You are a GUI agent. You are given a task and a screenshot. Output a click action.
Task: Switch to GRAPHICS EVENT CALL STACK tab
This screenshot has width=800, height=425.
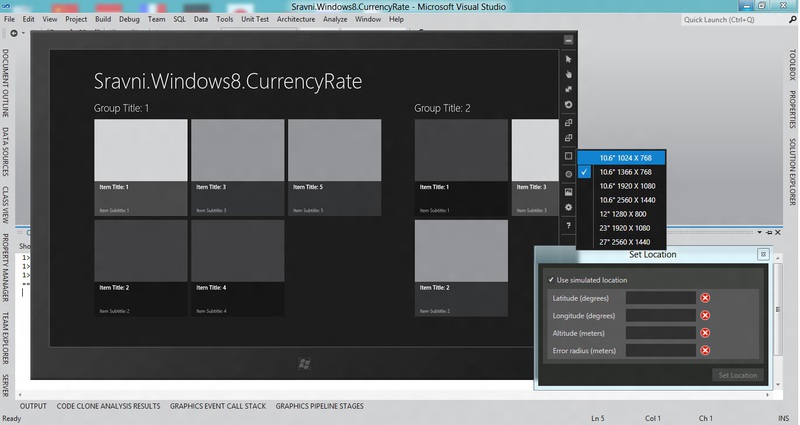click(x=218, y=406)
